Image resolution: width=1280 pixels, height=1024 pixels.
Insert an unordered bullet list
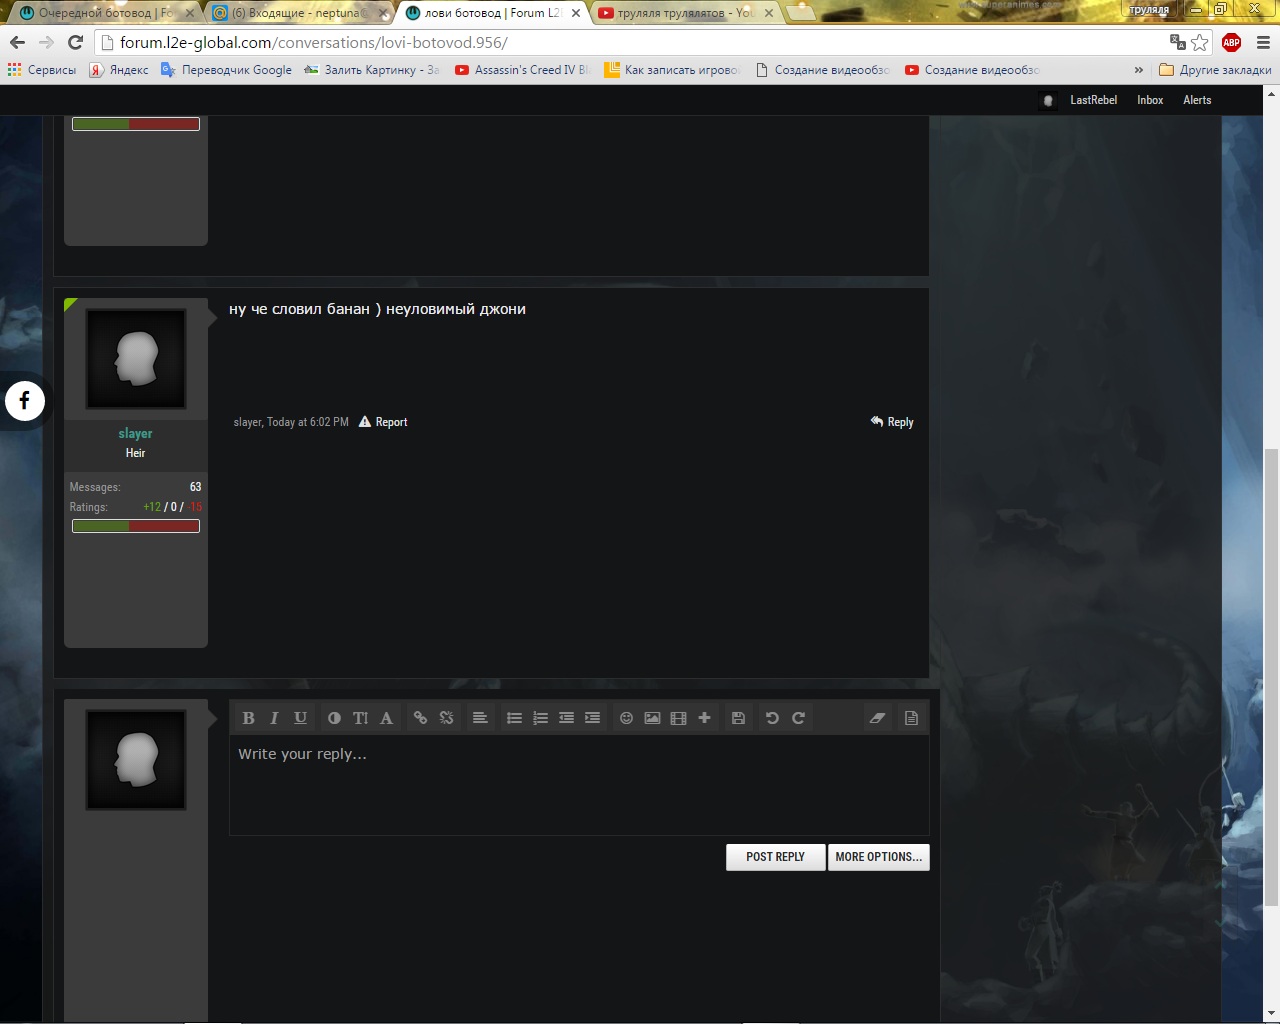(x=514, y=718)
